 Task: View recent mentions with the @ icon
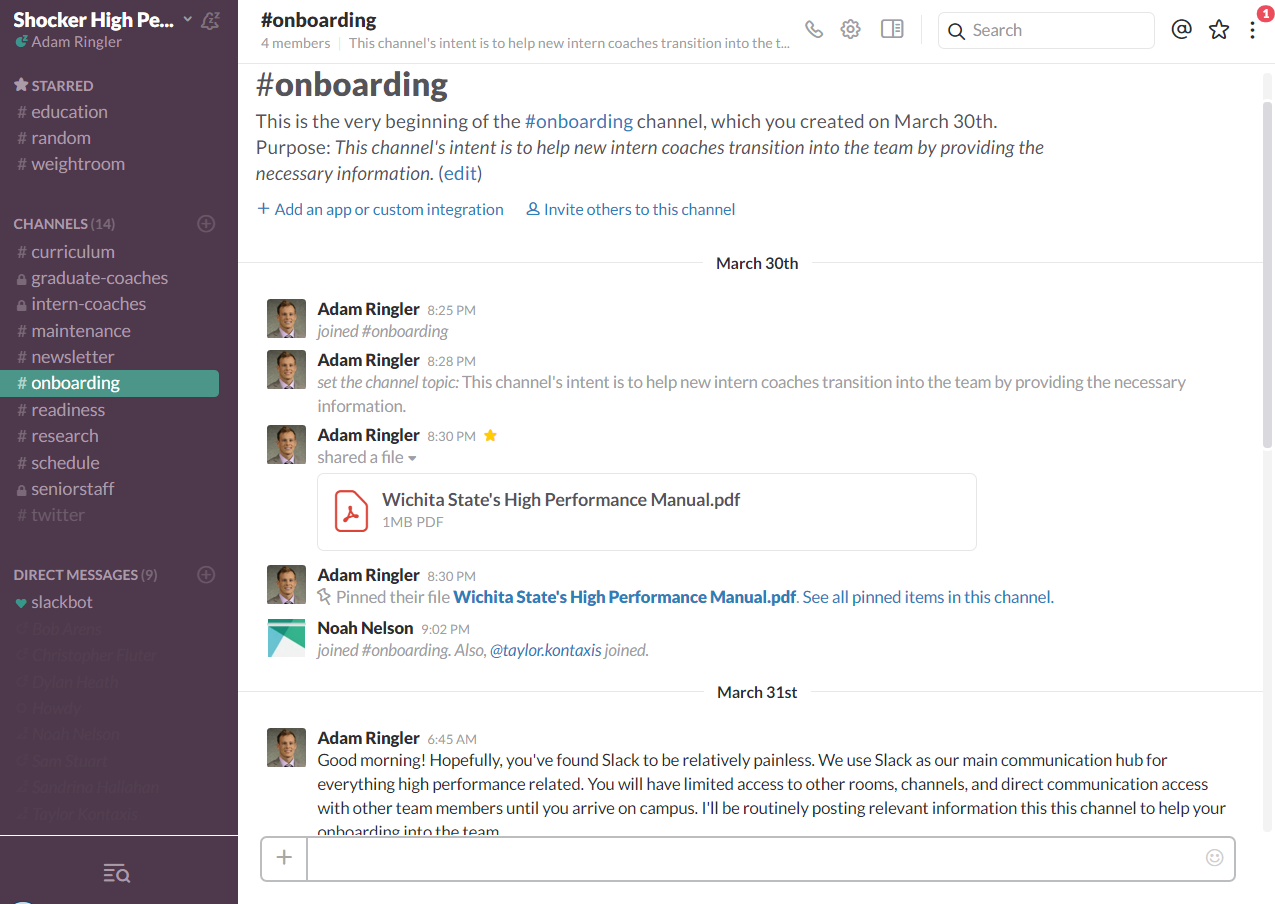click(x=1181, y=29)
